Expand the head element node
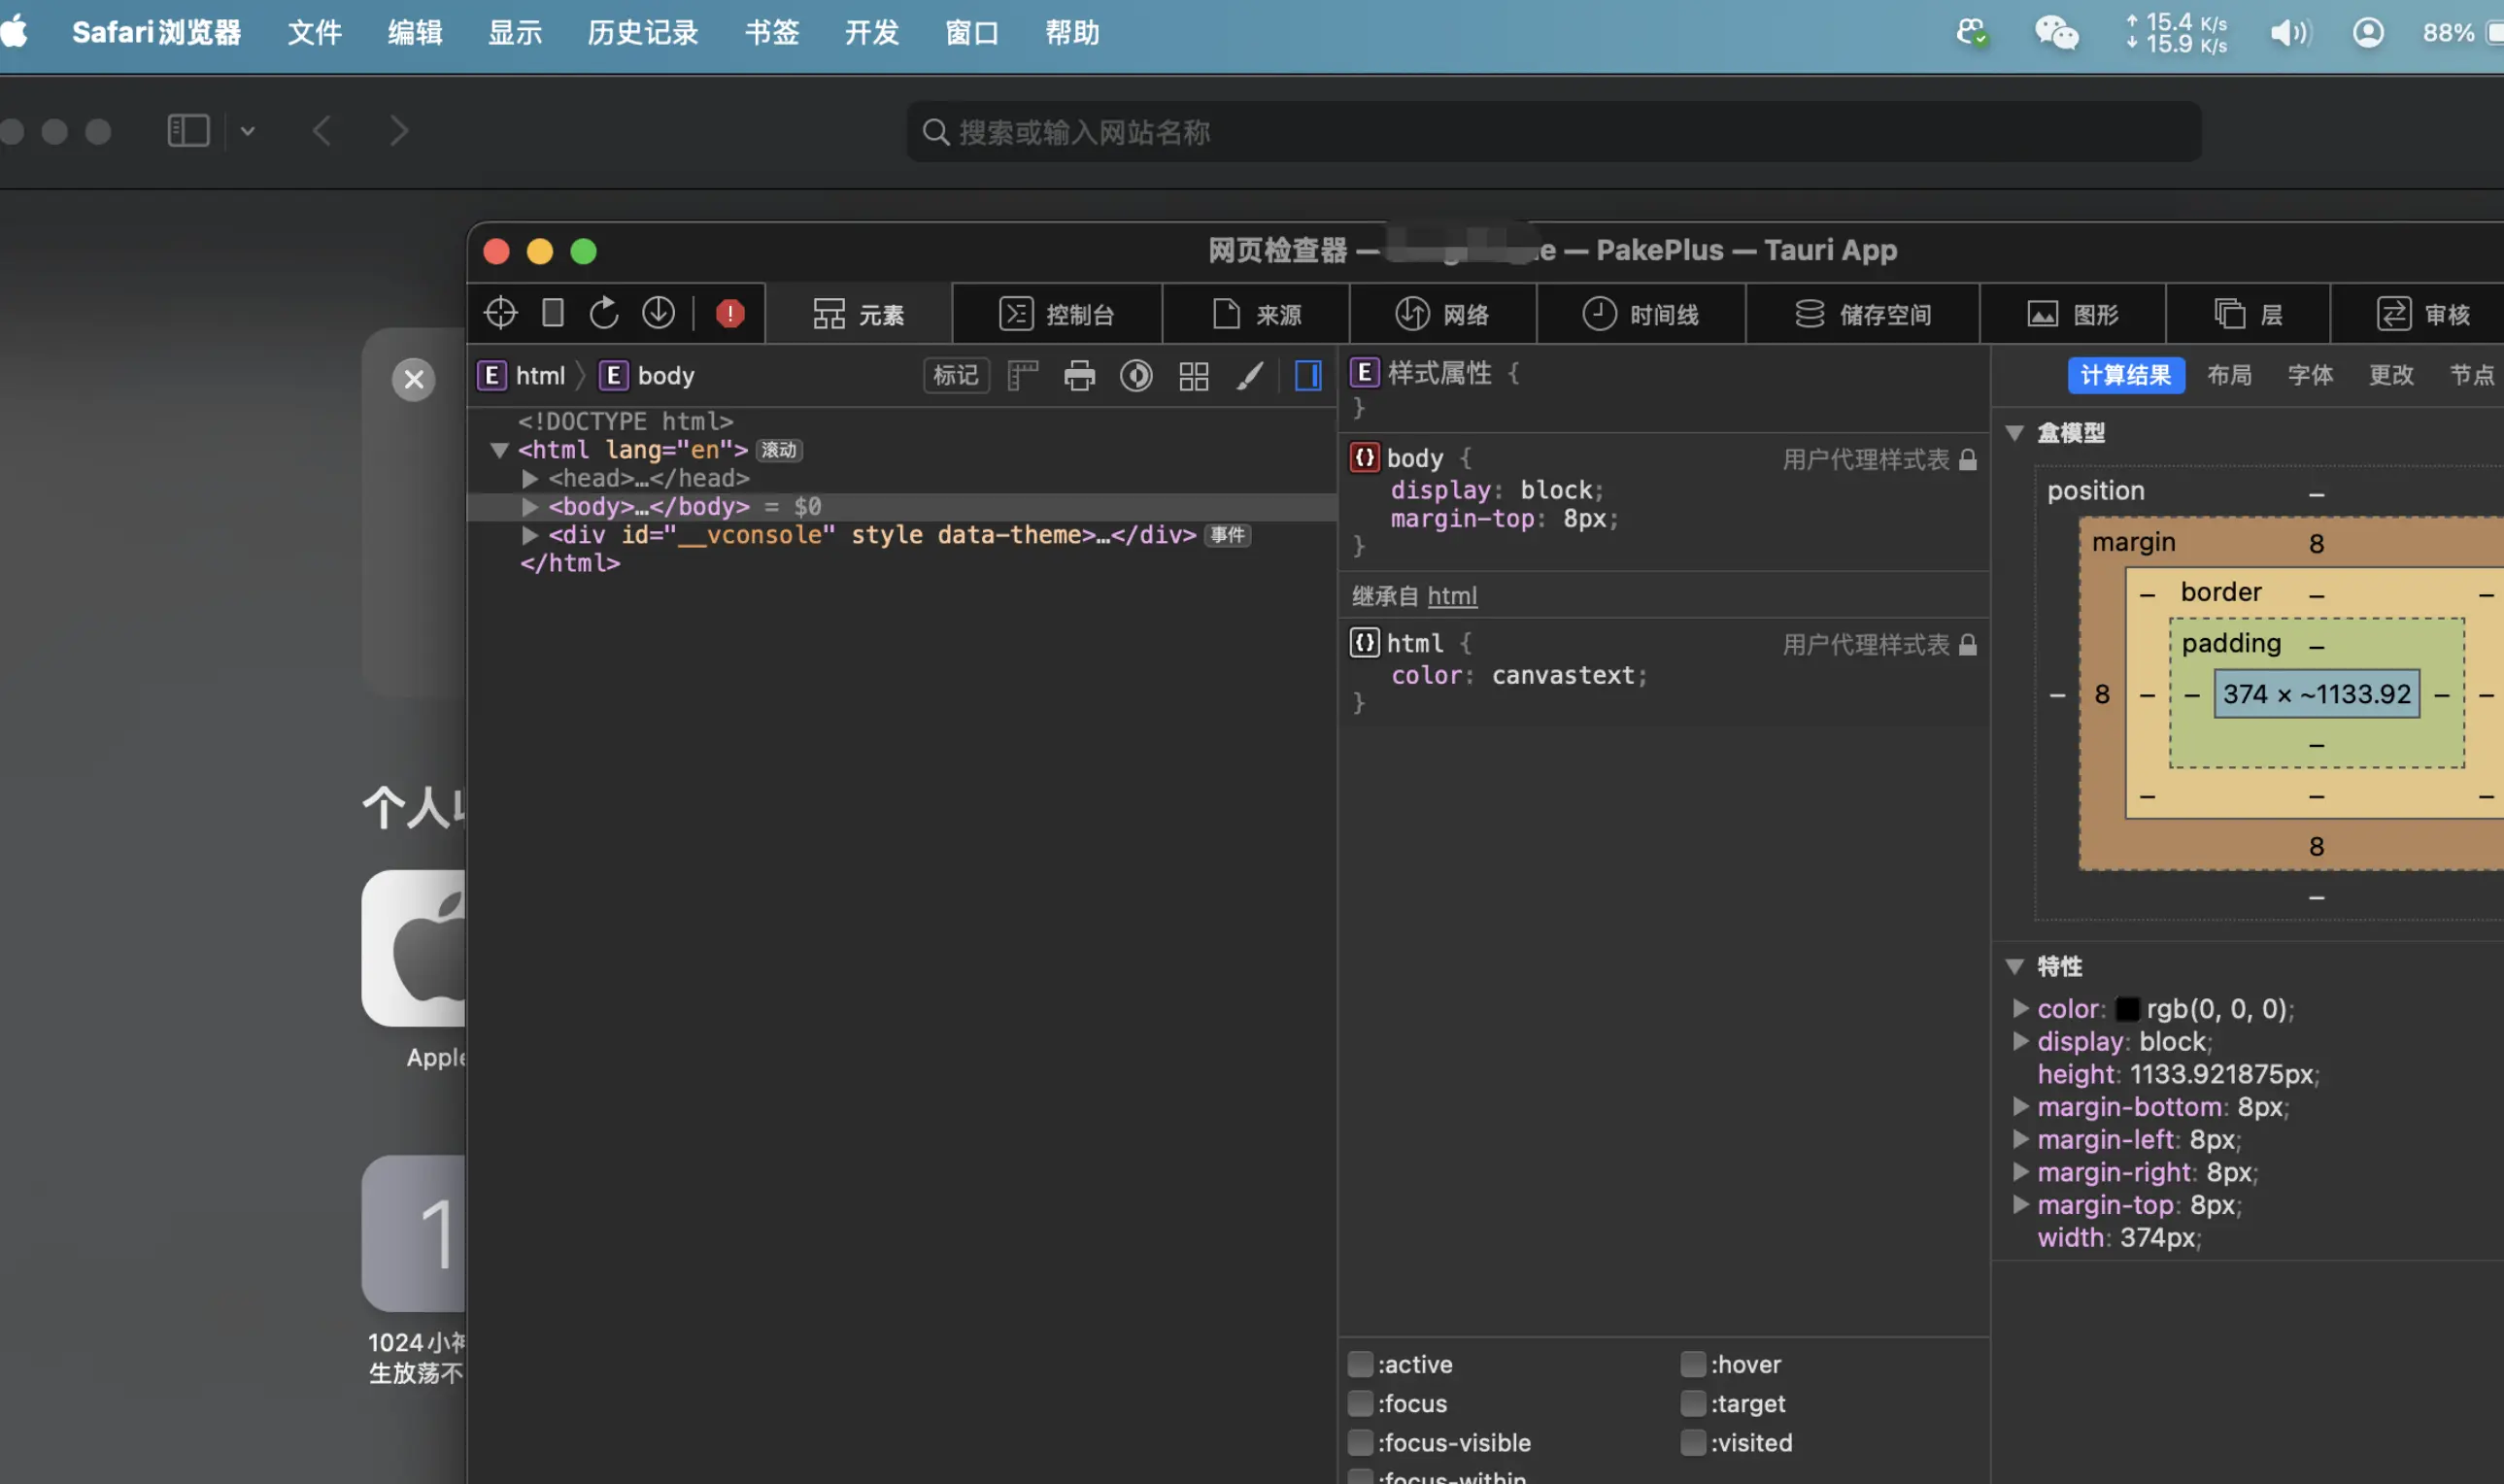Screen dimensions: 2504x1484 point(530,479)
